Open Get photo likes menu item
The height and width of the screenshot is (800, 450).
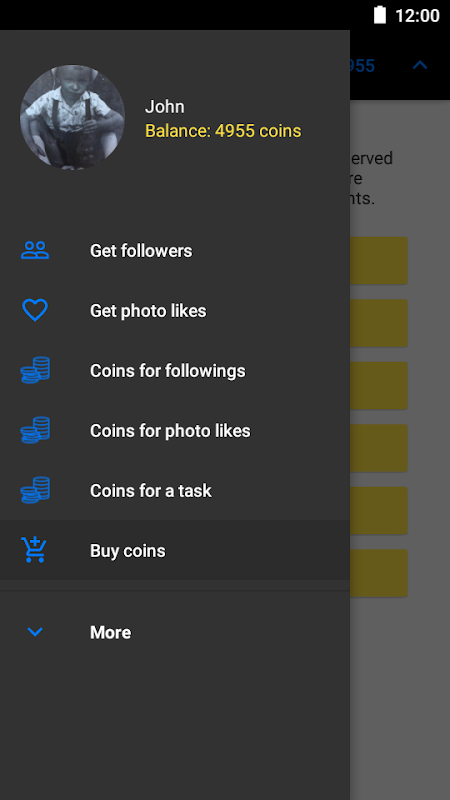tap(175, 310)
